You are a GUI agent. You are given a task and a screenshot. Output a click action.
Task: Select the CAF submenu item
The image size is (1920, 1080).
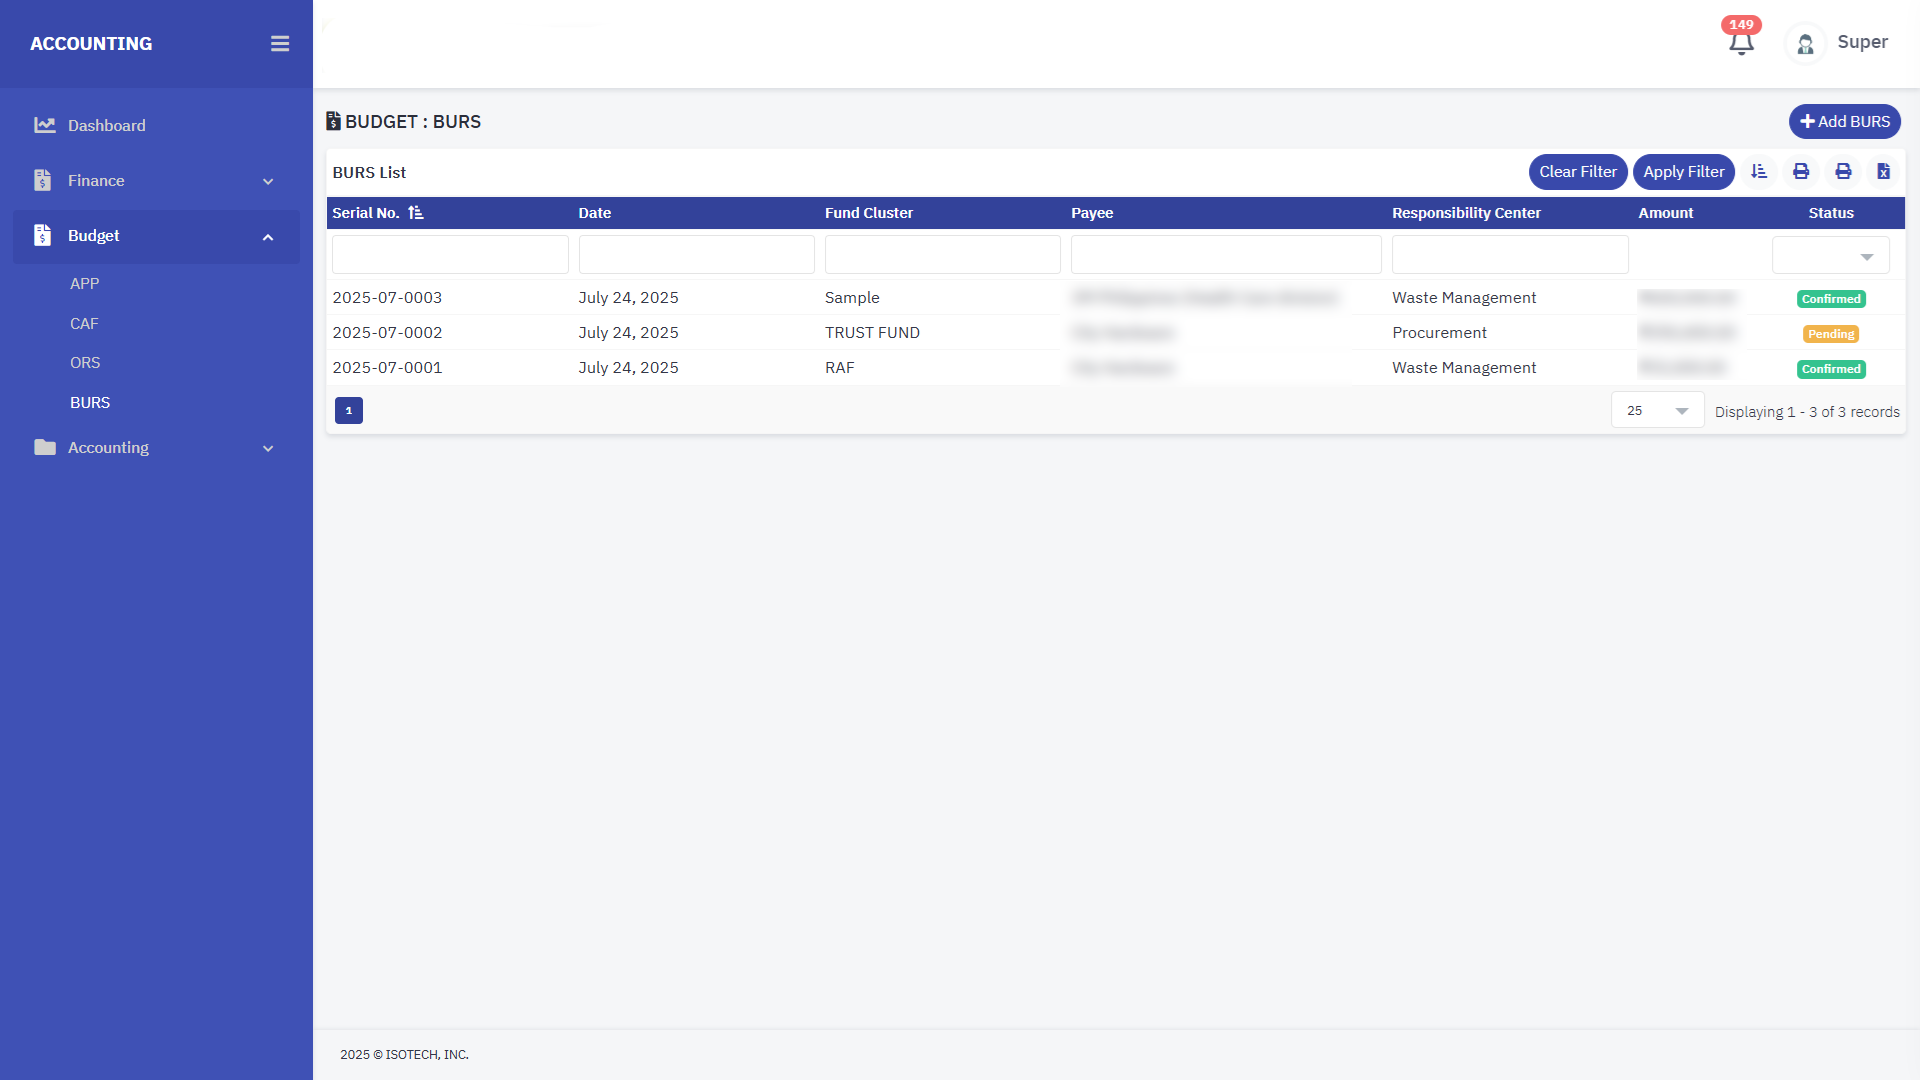click(x=84, y=323)
